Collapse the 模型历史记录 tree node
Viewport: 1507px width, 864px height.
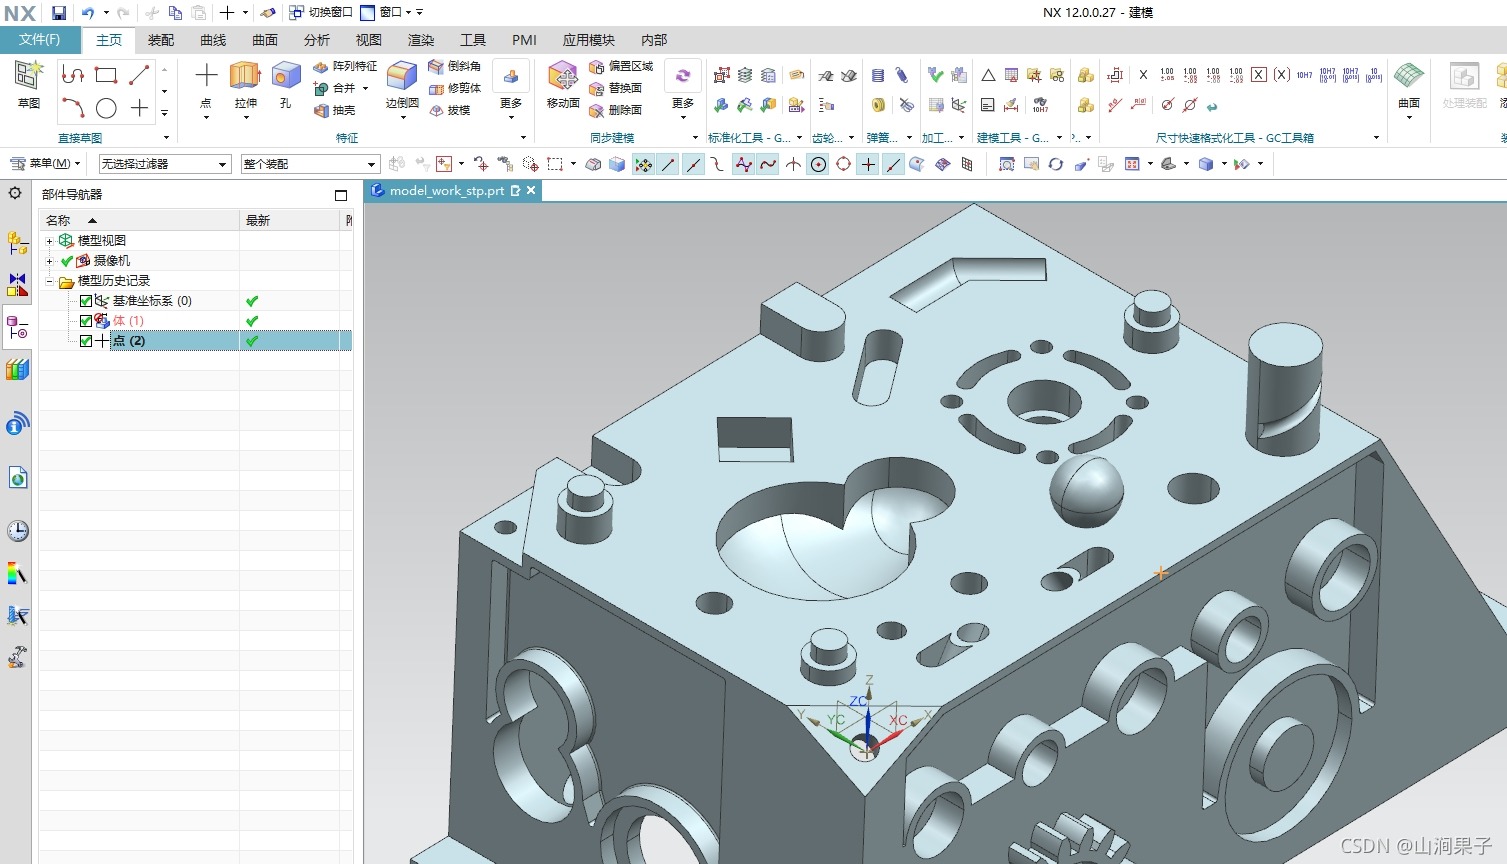coord(49,281)
